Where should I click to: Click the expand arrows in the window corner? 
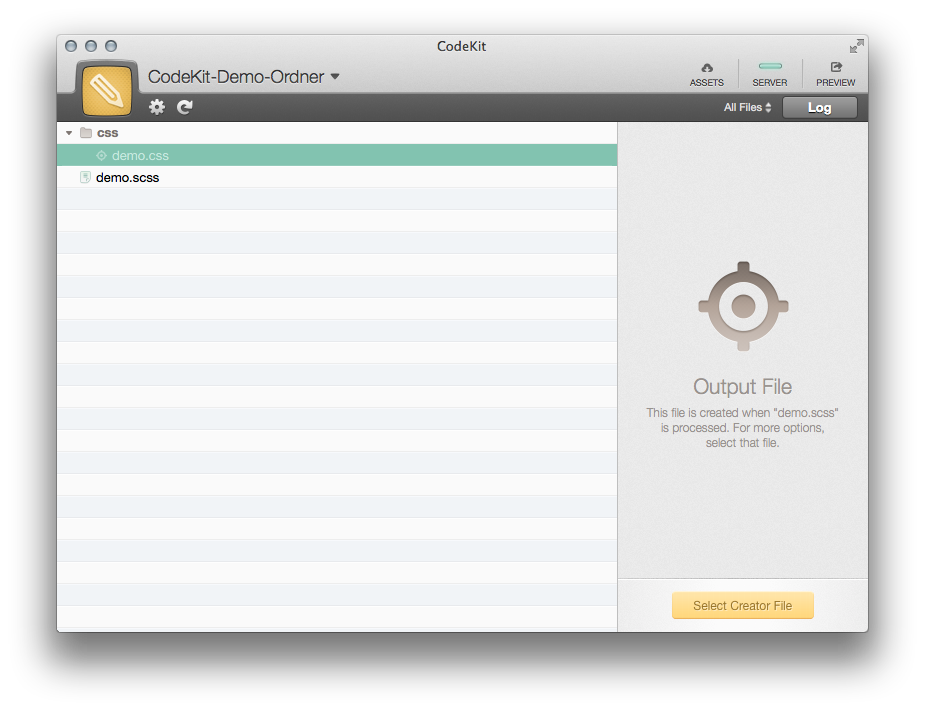tap(856, 45)
